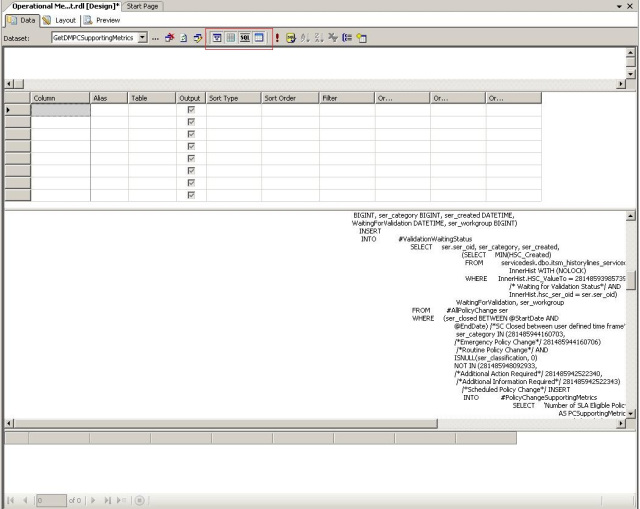Toggle the Show Diagram Pane icon
This screenshot has width=640, height=509.
217,38
